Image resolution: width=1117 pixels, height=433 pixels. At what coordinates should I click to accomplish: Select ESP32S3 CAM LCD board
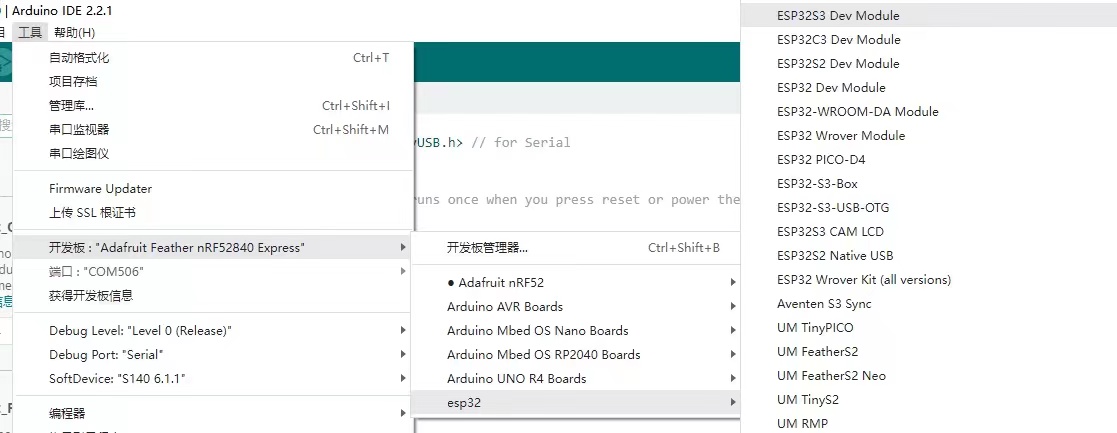[929, 231]
